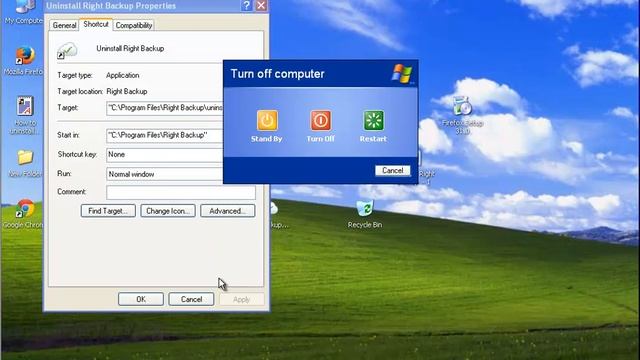Viewport: 640px width, 360px height.
Task: Select the How to uninstall document icon
Action: (25, 106)
